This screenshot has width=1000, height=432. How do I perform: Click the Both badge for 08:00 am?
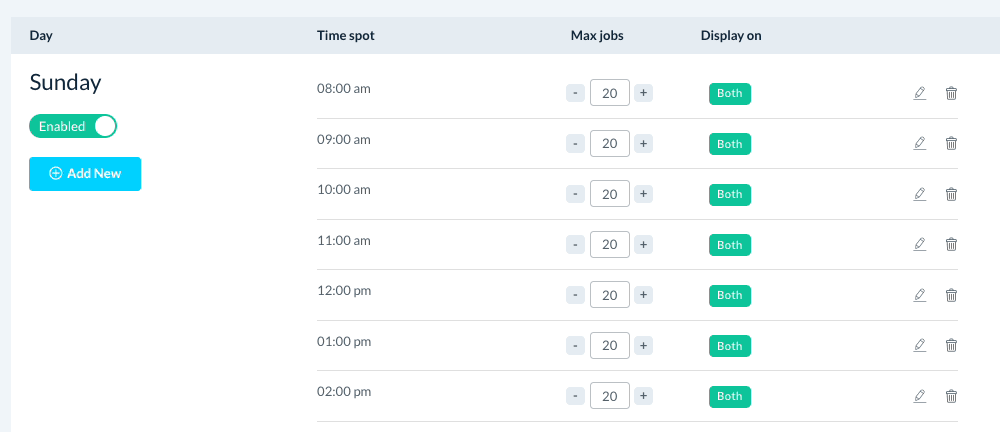click(x=730, y=93)
